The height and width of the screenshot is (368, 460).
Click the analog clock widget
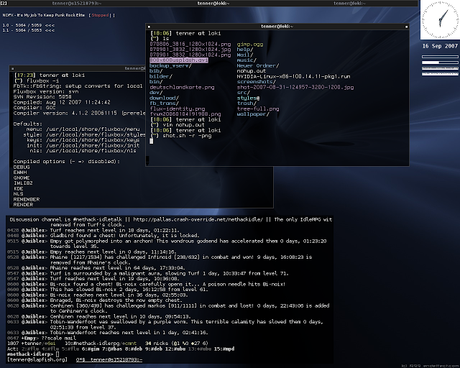pyautogui.click(x=440, y=19)
